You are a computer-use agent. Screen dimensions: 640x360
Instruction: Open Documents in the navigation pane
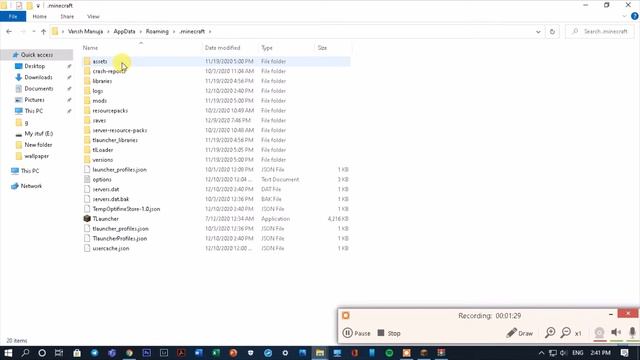pos(38,89)
